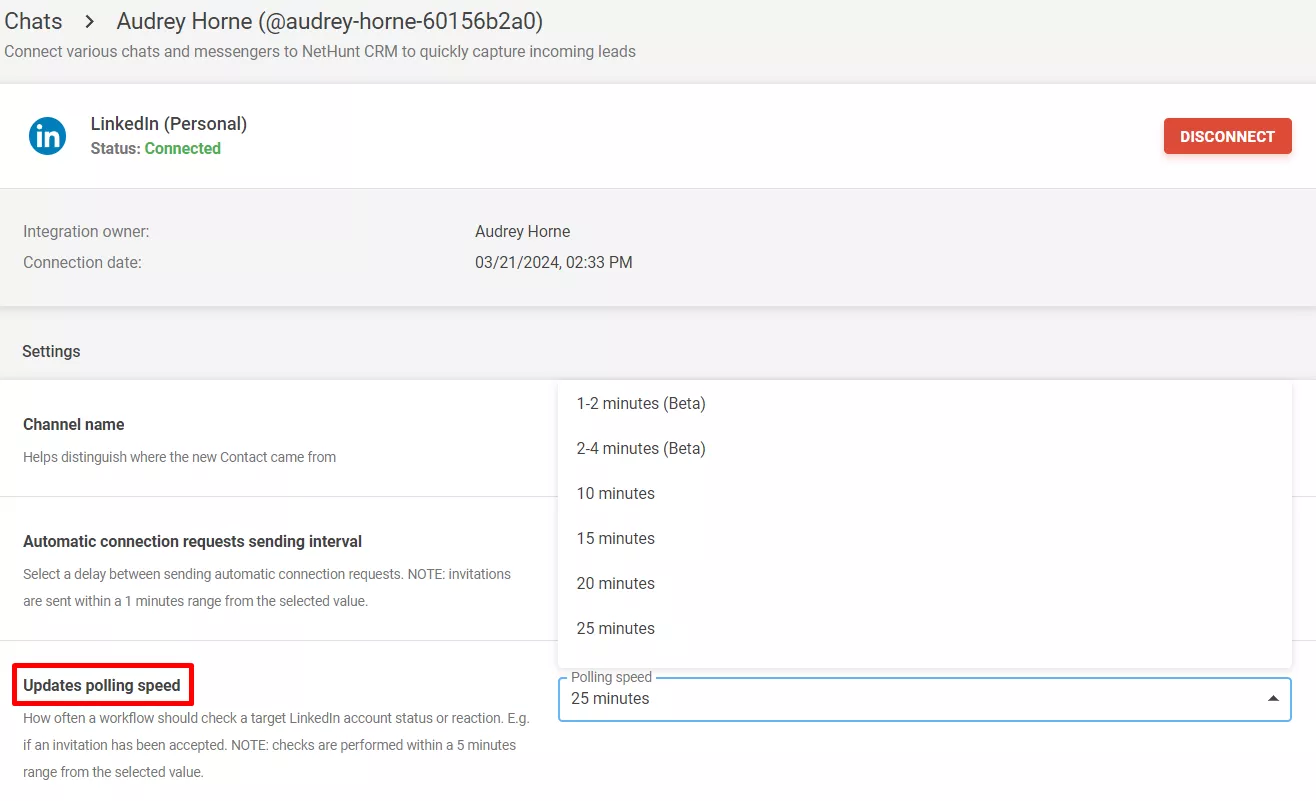1316x801 pixels.
Task: Pick the 25 minutes list option
Action: tap(925, 629)
